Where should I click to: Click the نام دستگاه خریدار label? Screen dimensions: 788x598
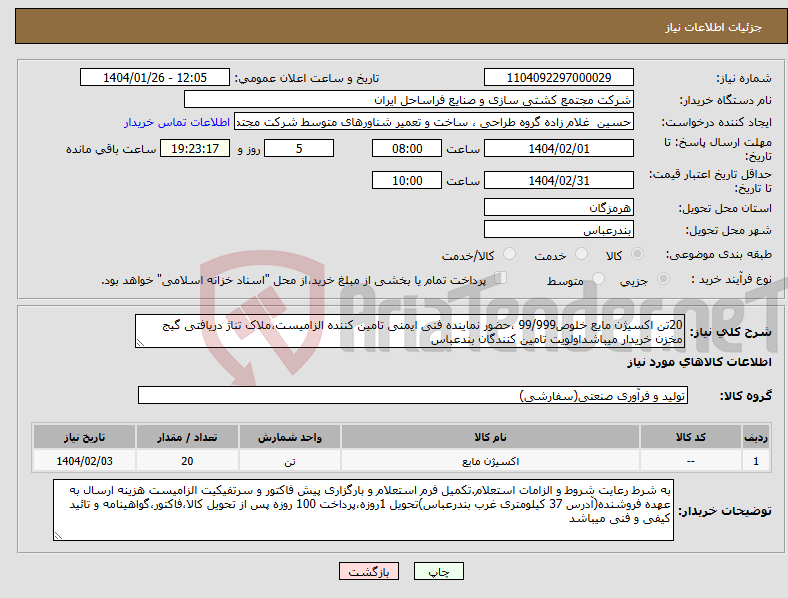tap(726, 100)
